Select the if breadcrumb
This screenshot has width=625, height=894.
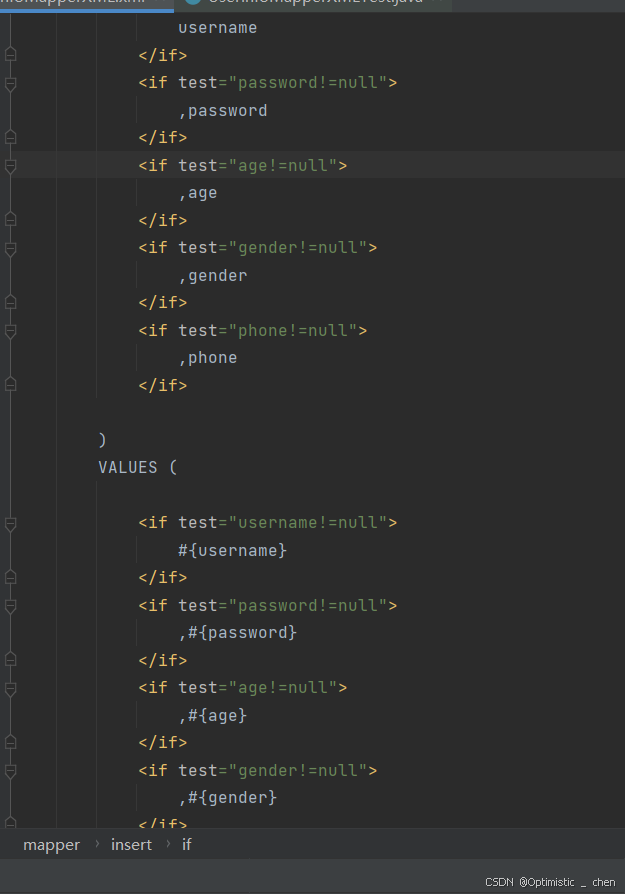coord(186,844)
